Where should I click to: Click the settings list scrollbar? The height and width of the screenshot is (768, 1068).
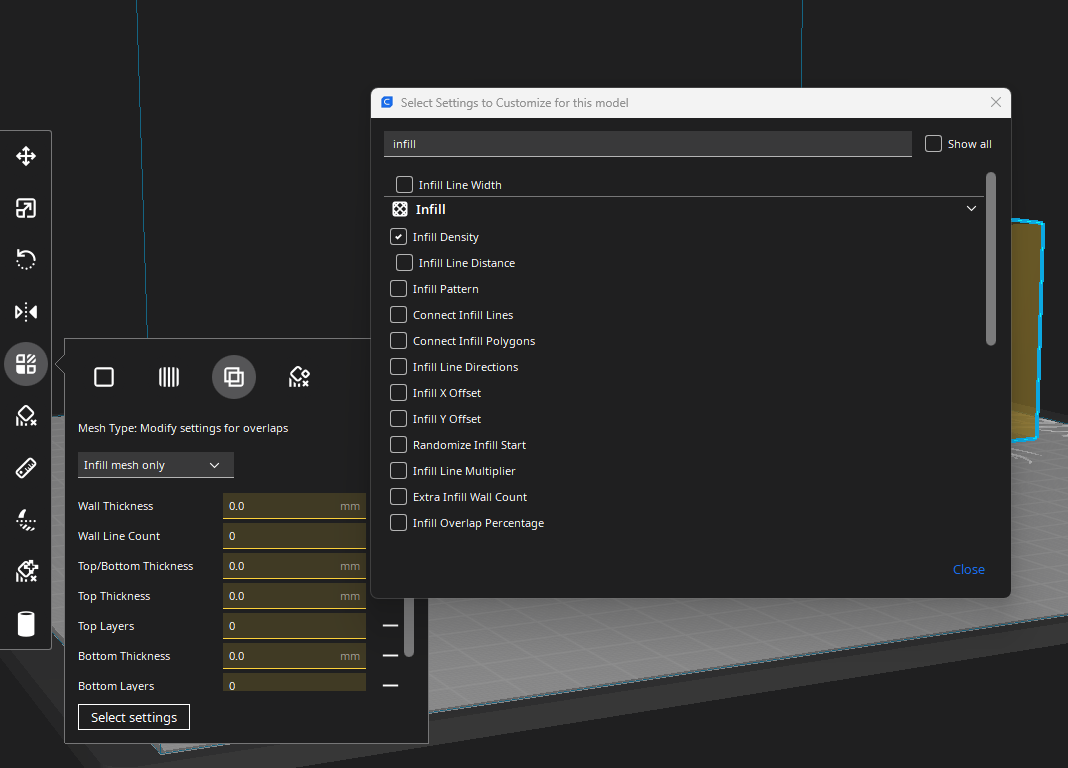(x=991, y=259)
